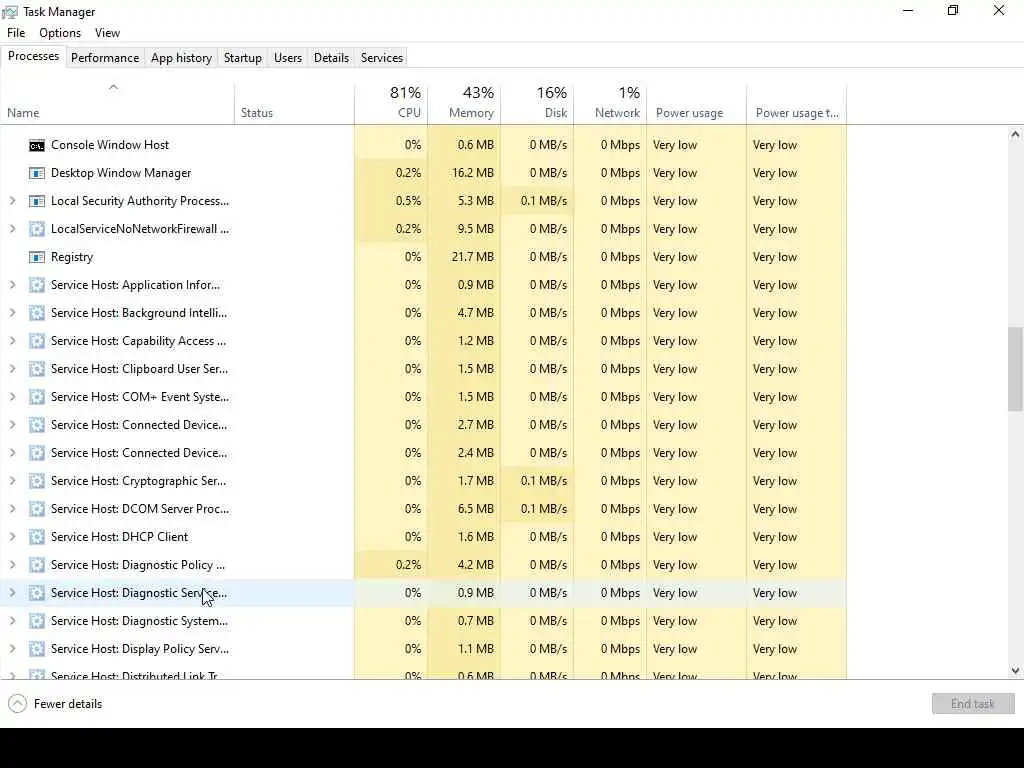Sort by the Disk column header
1024x768 pixels.
click(537, 104)
